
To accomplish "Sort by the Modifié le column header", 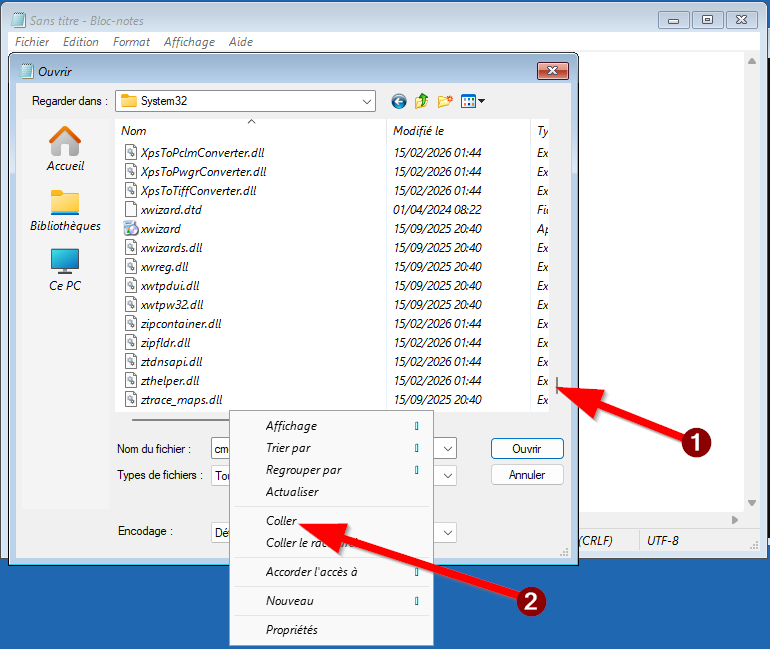I will click(418, 131).
